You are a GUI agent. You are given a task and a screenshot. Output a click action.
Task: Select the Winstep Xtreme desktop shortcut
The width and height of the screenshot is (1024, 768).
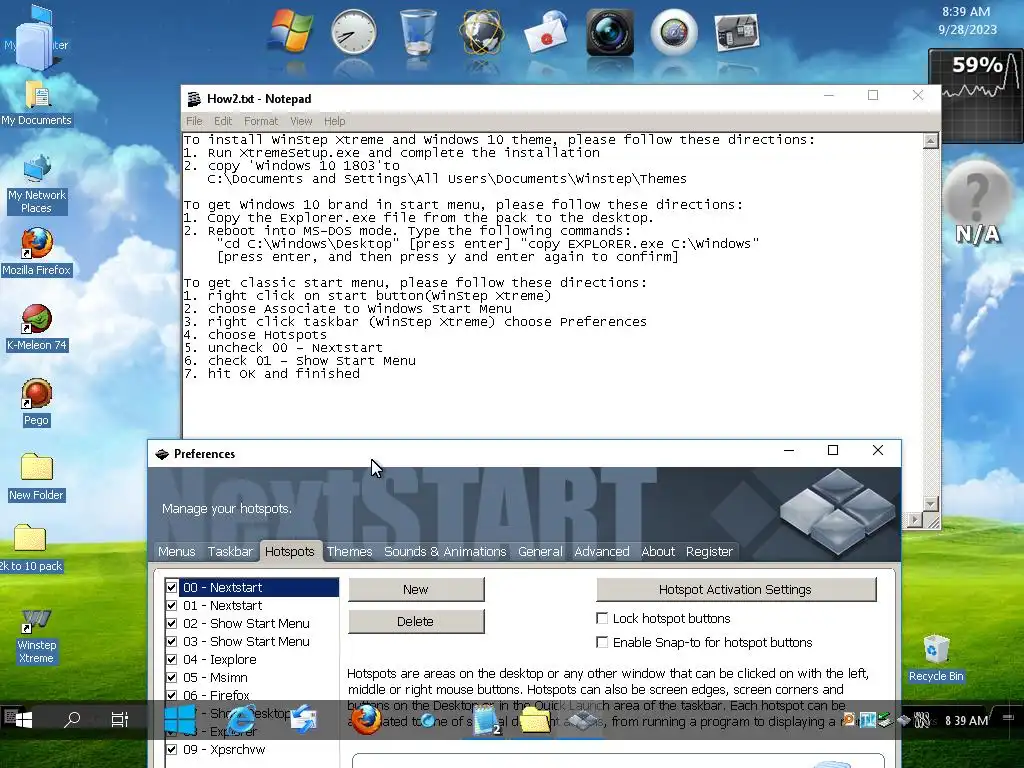[x=37, y=637]
